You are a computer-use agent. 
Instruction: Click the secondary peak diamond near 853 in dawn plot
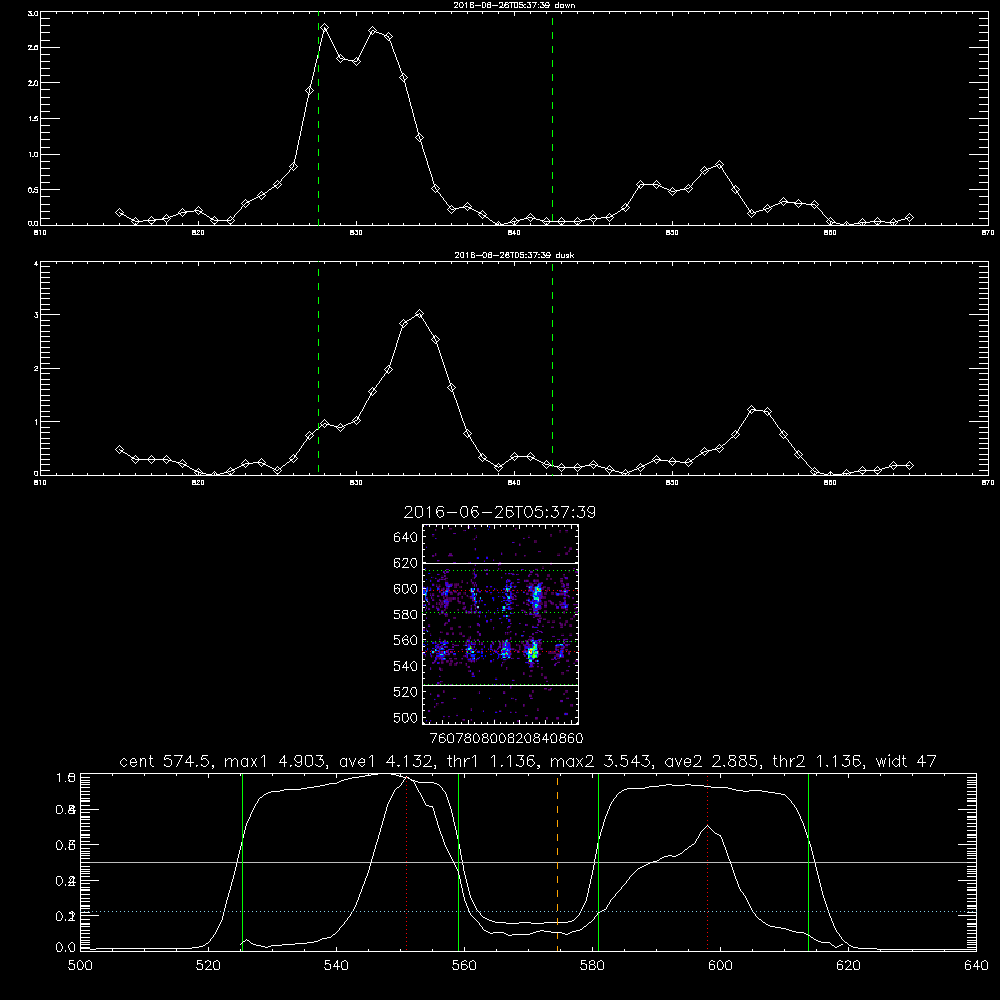pos(719,165)
